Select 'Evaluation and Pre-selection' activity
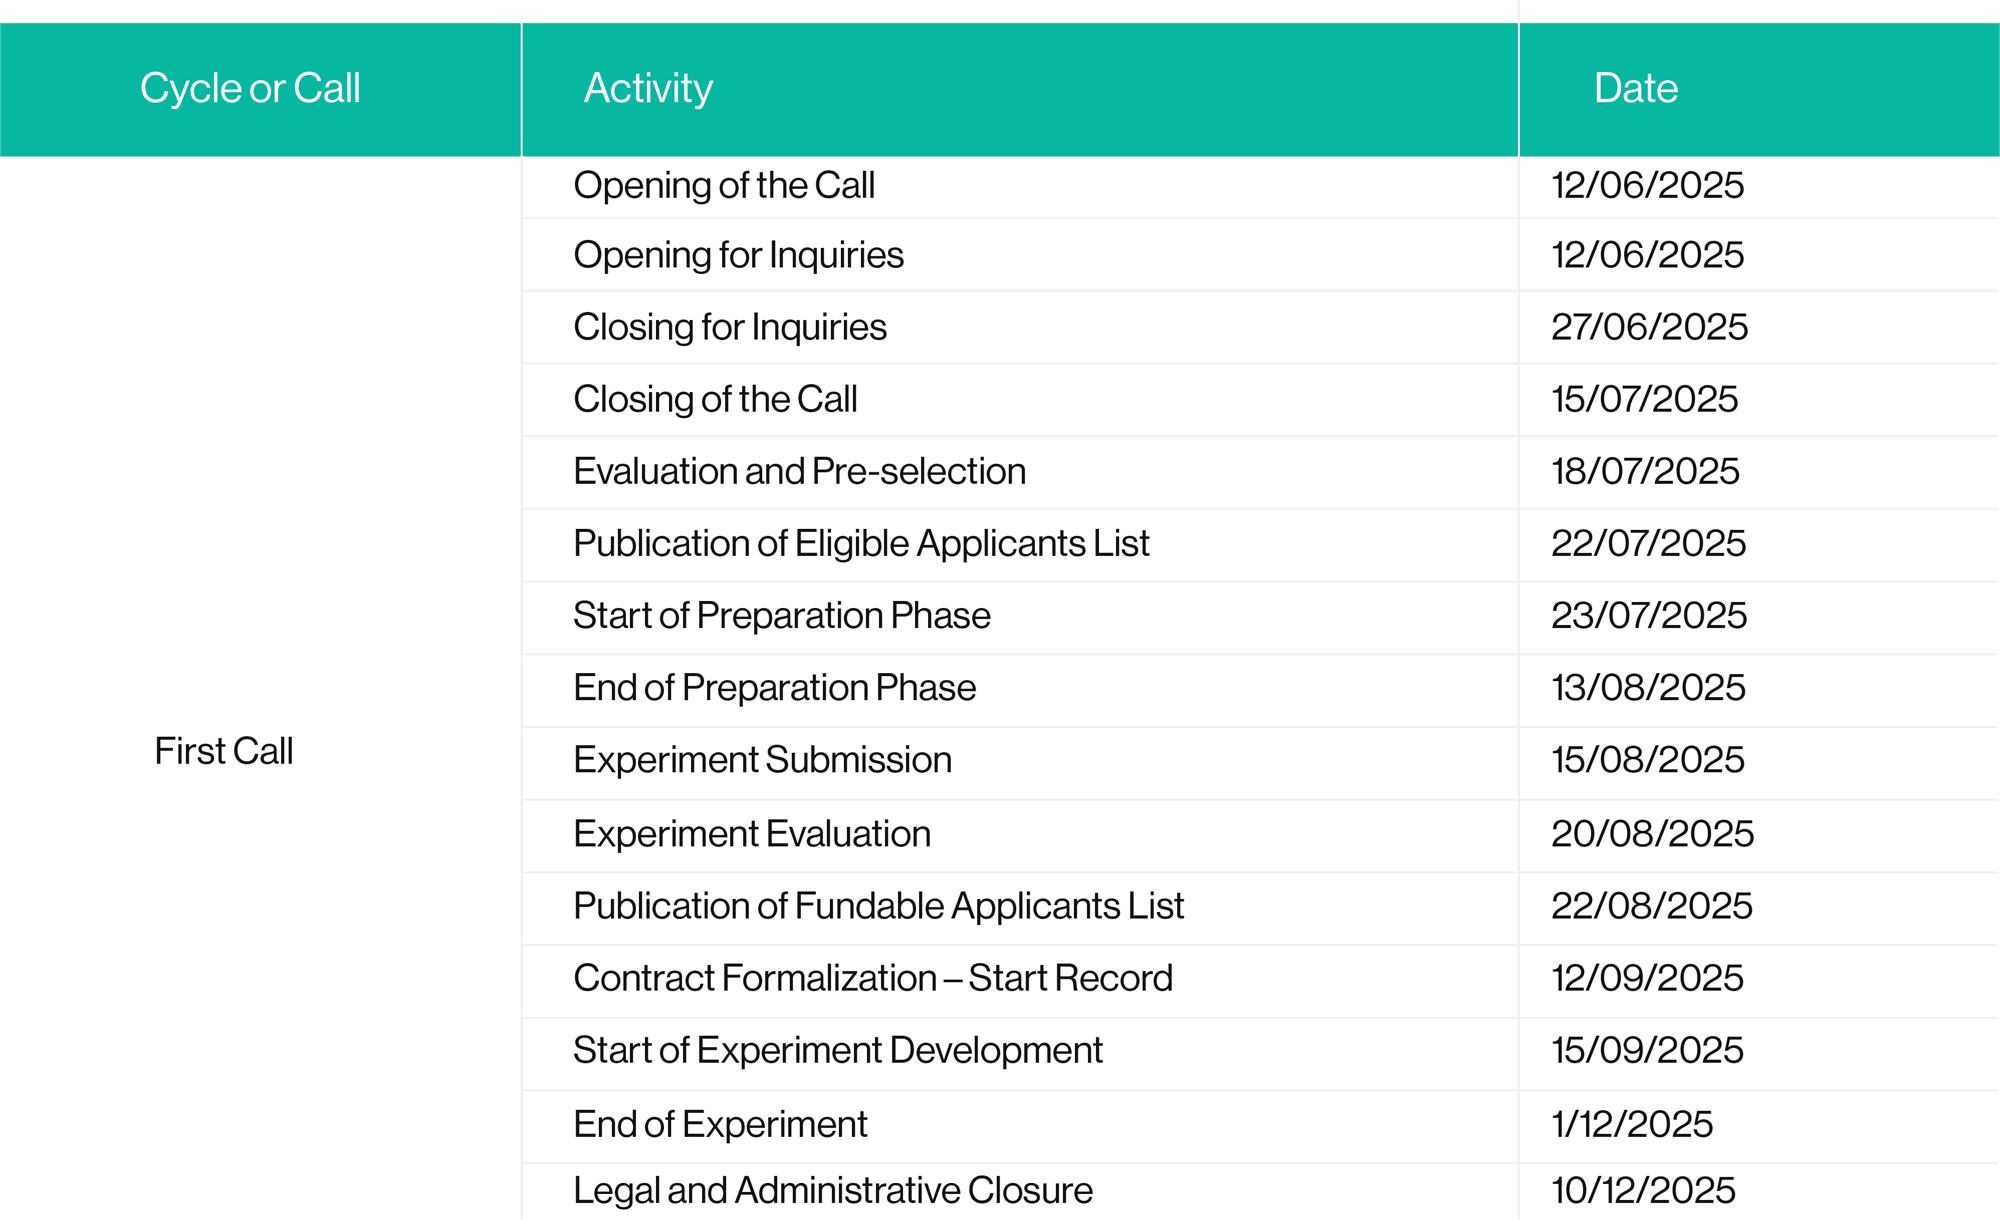The width and height of the screenshot is (2000, 1220). point(799,471)
